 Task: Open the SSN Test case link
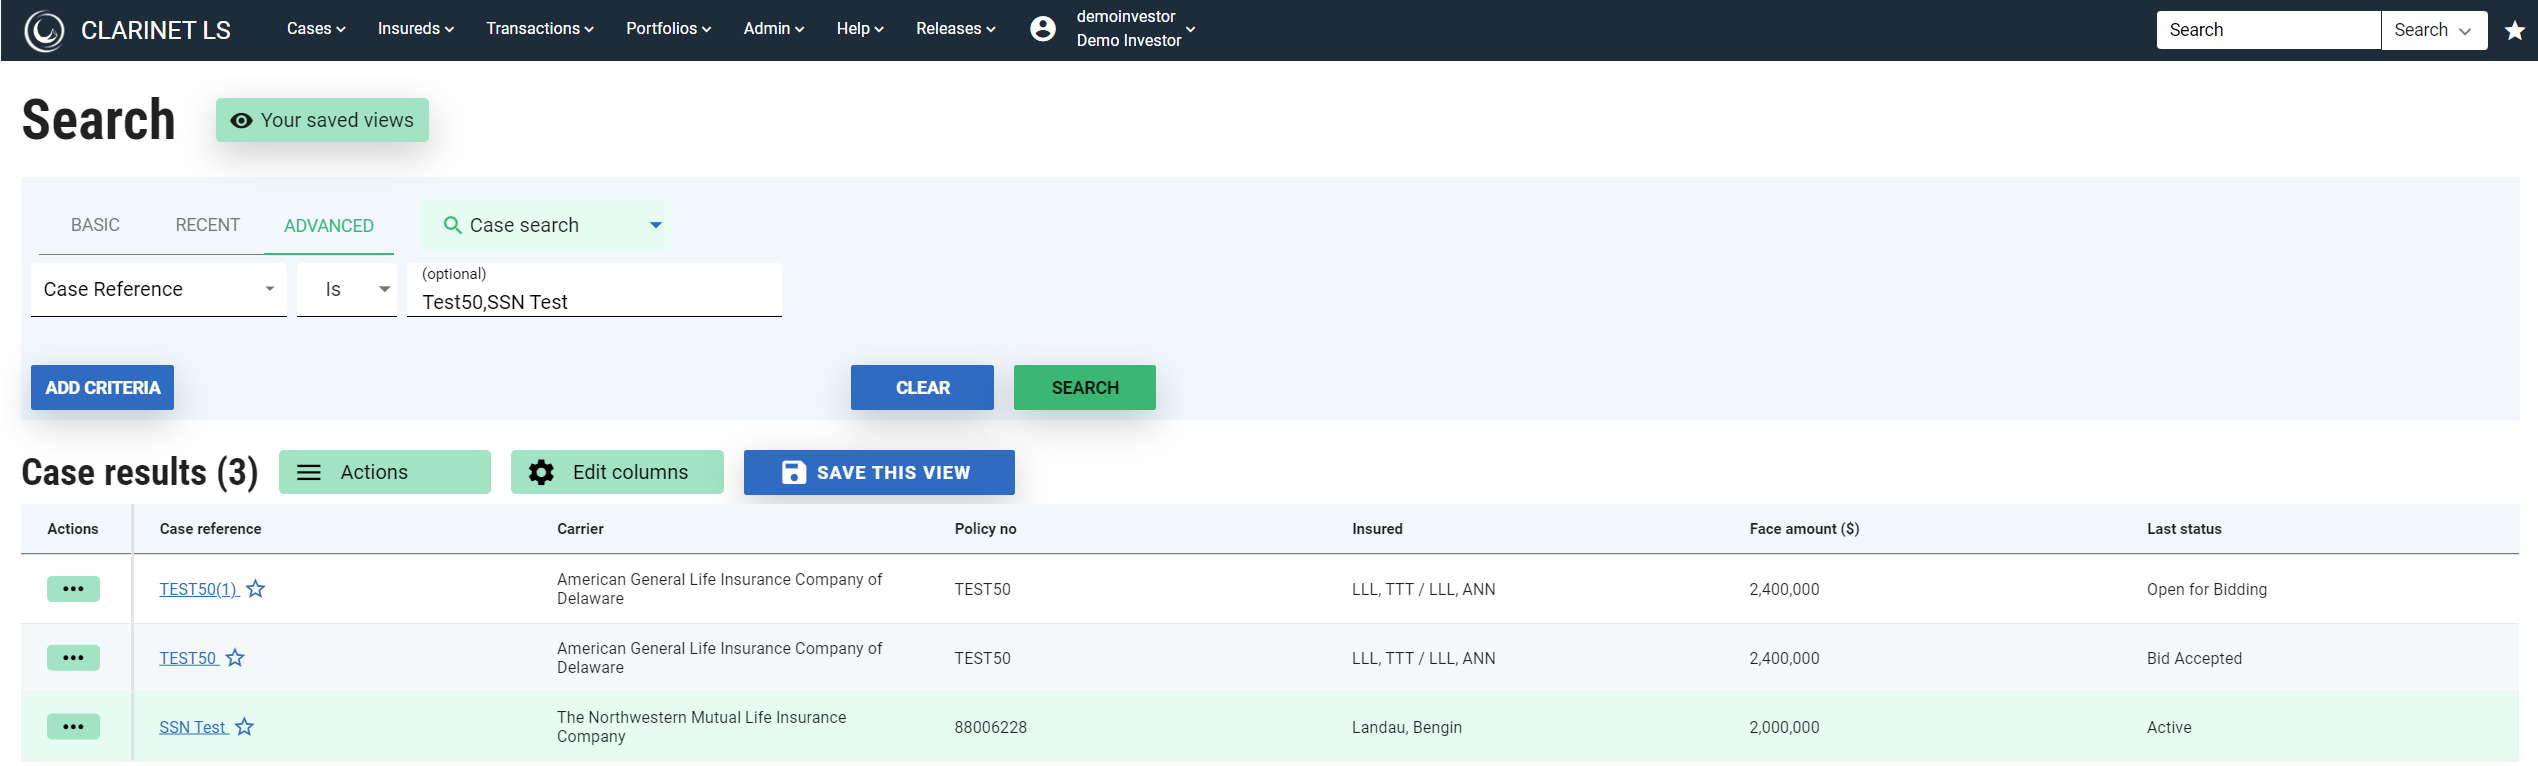[193, 728]
